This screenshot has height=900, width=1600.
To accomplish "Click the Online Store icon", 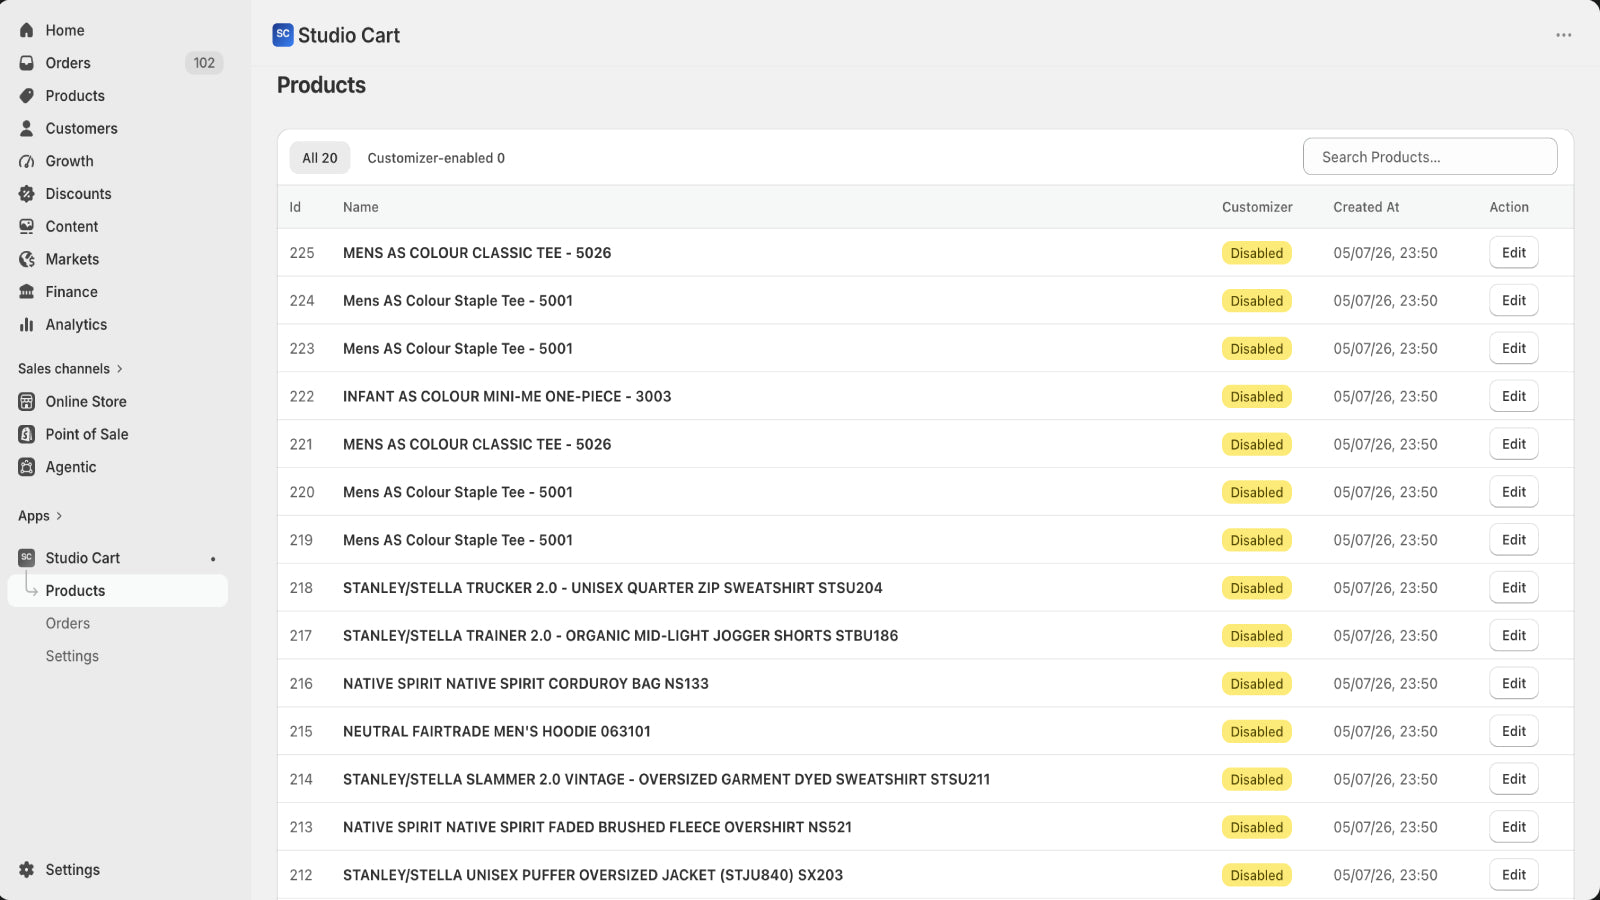I will pyautogui.click(x=27, y=402).
